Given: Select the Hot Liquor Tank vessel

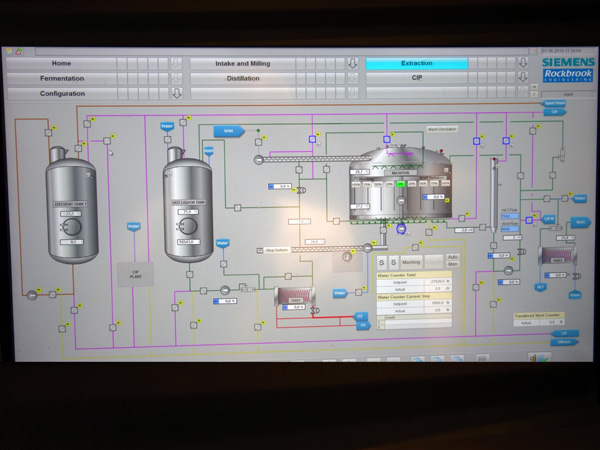Looking at the screenshot, I should coord(188,200).
